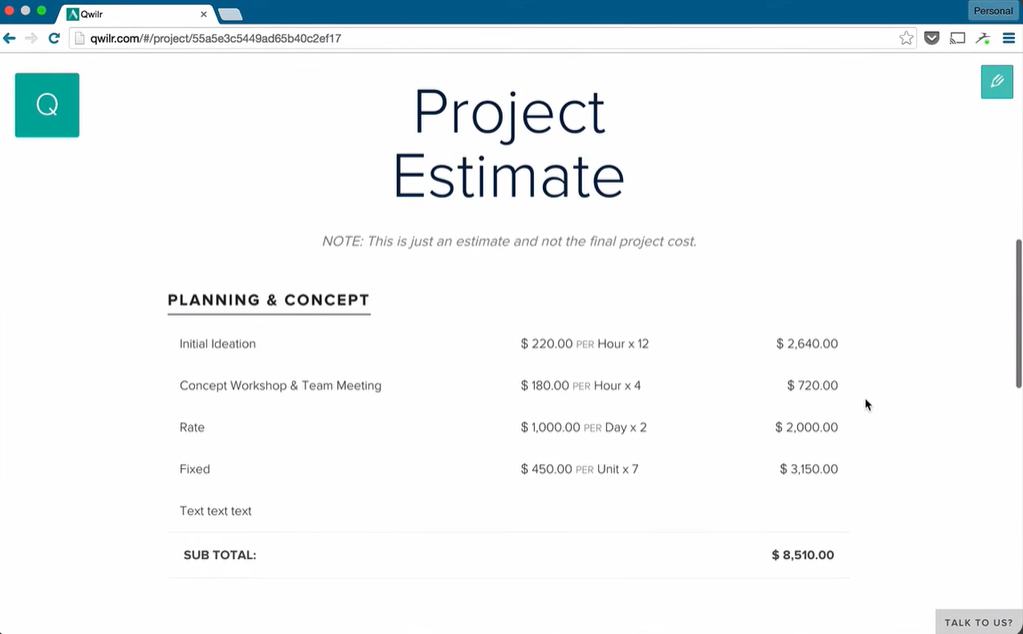1023x634 pixels.
Task: Click the page document icon in address bar
Action: coord(79,37)
